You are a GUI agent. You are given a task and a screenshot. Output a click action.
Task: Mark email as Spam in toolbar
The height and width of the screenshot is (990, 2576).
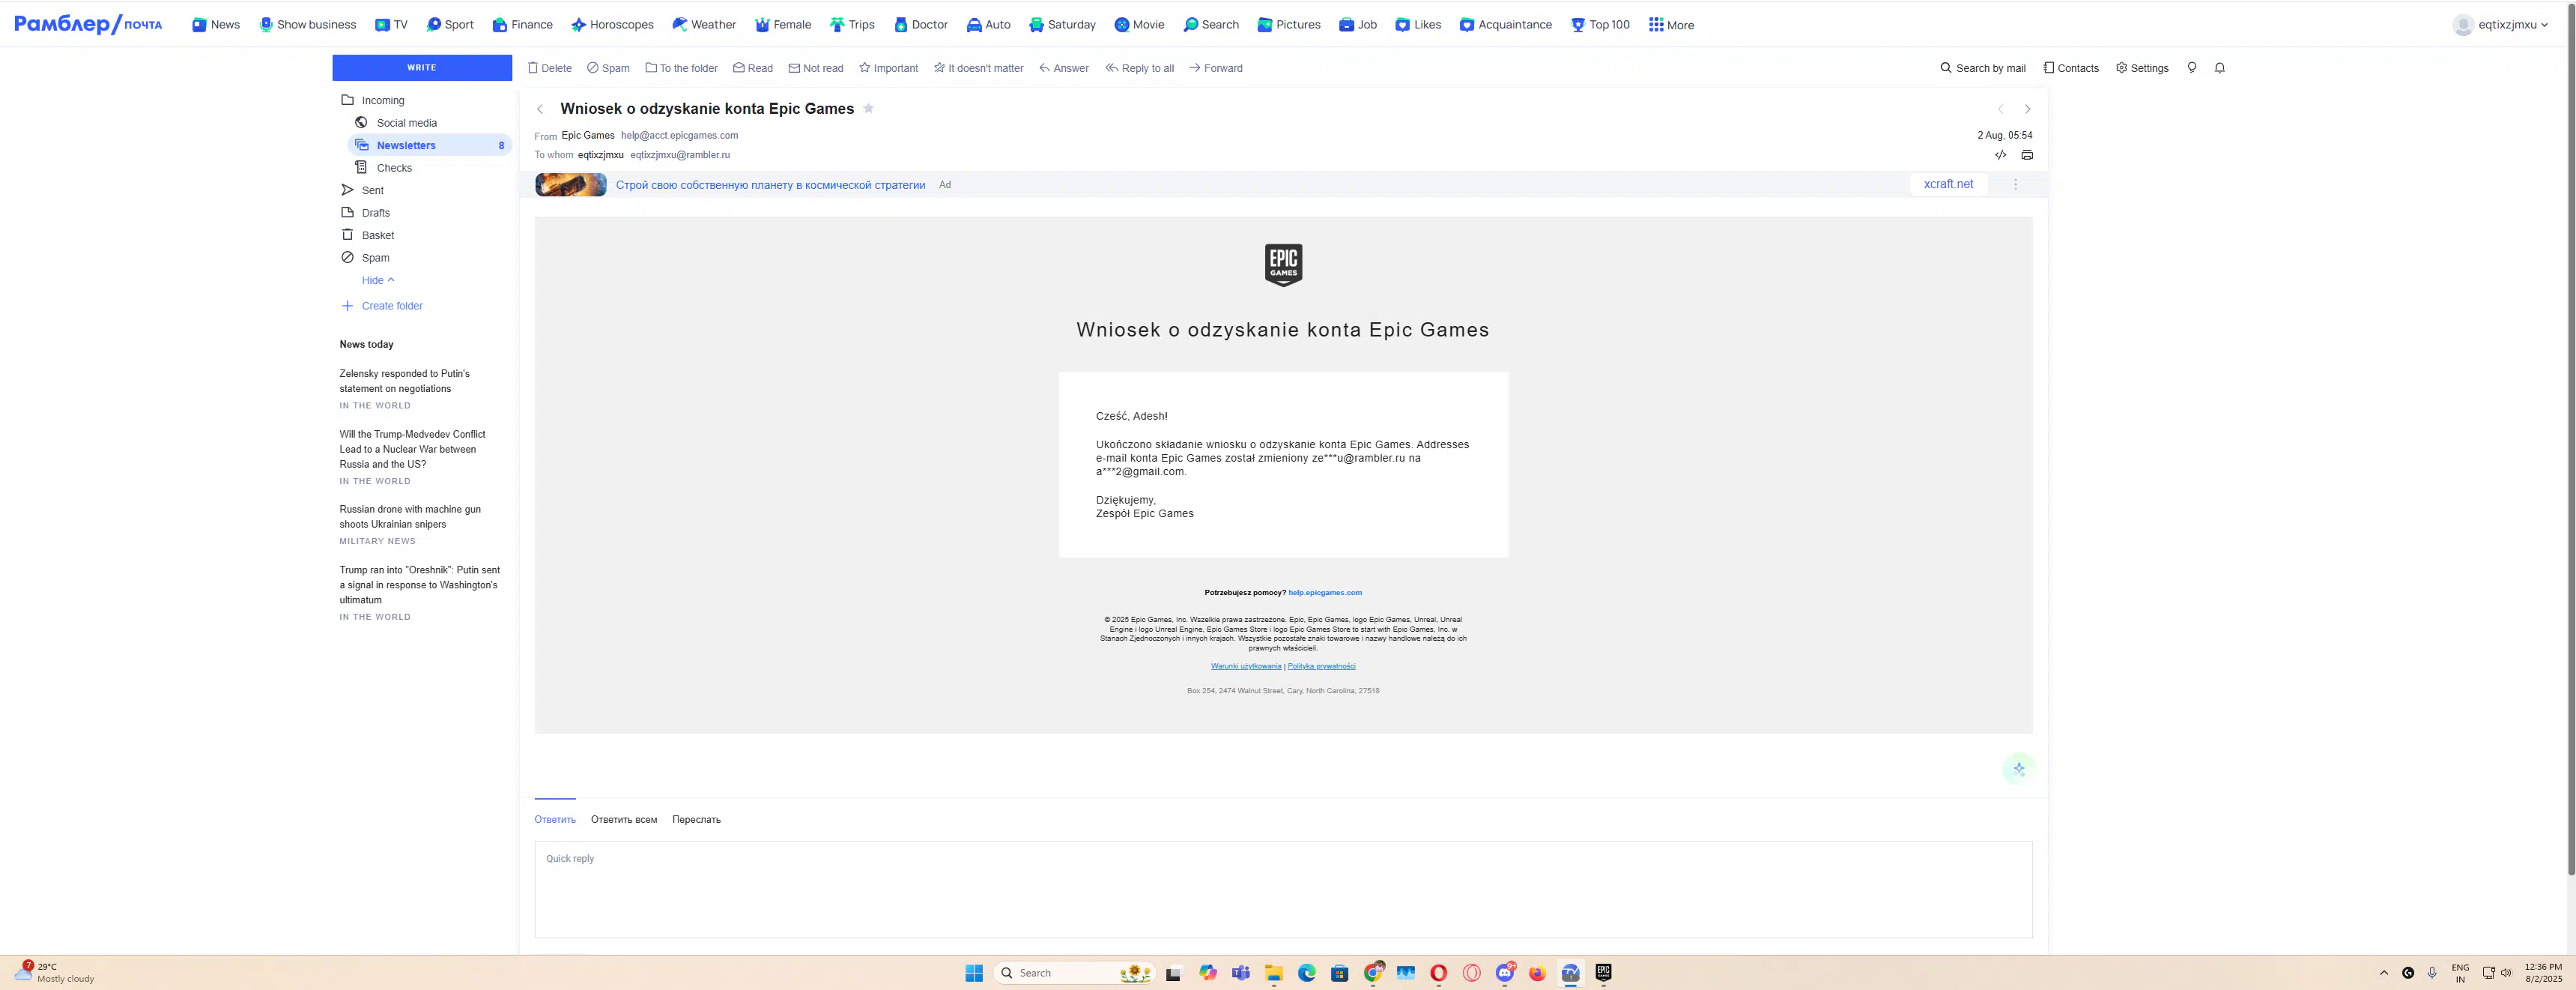(608, 68)
